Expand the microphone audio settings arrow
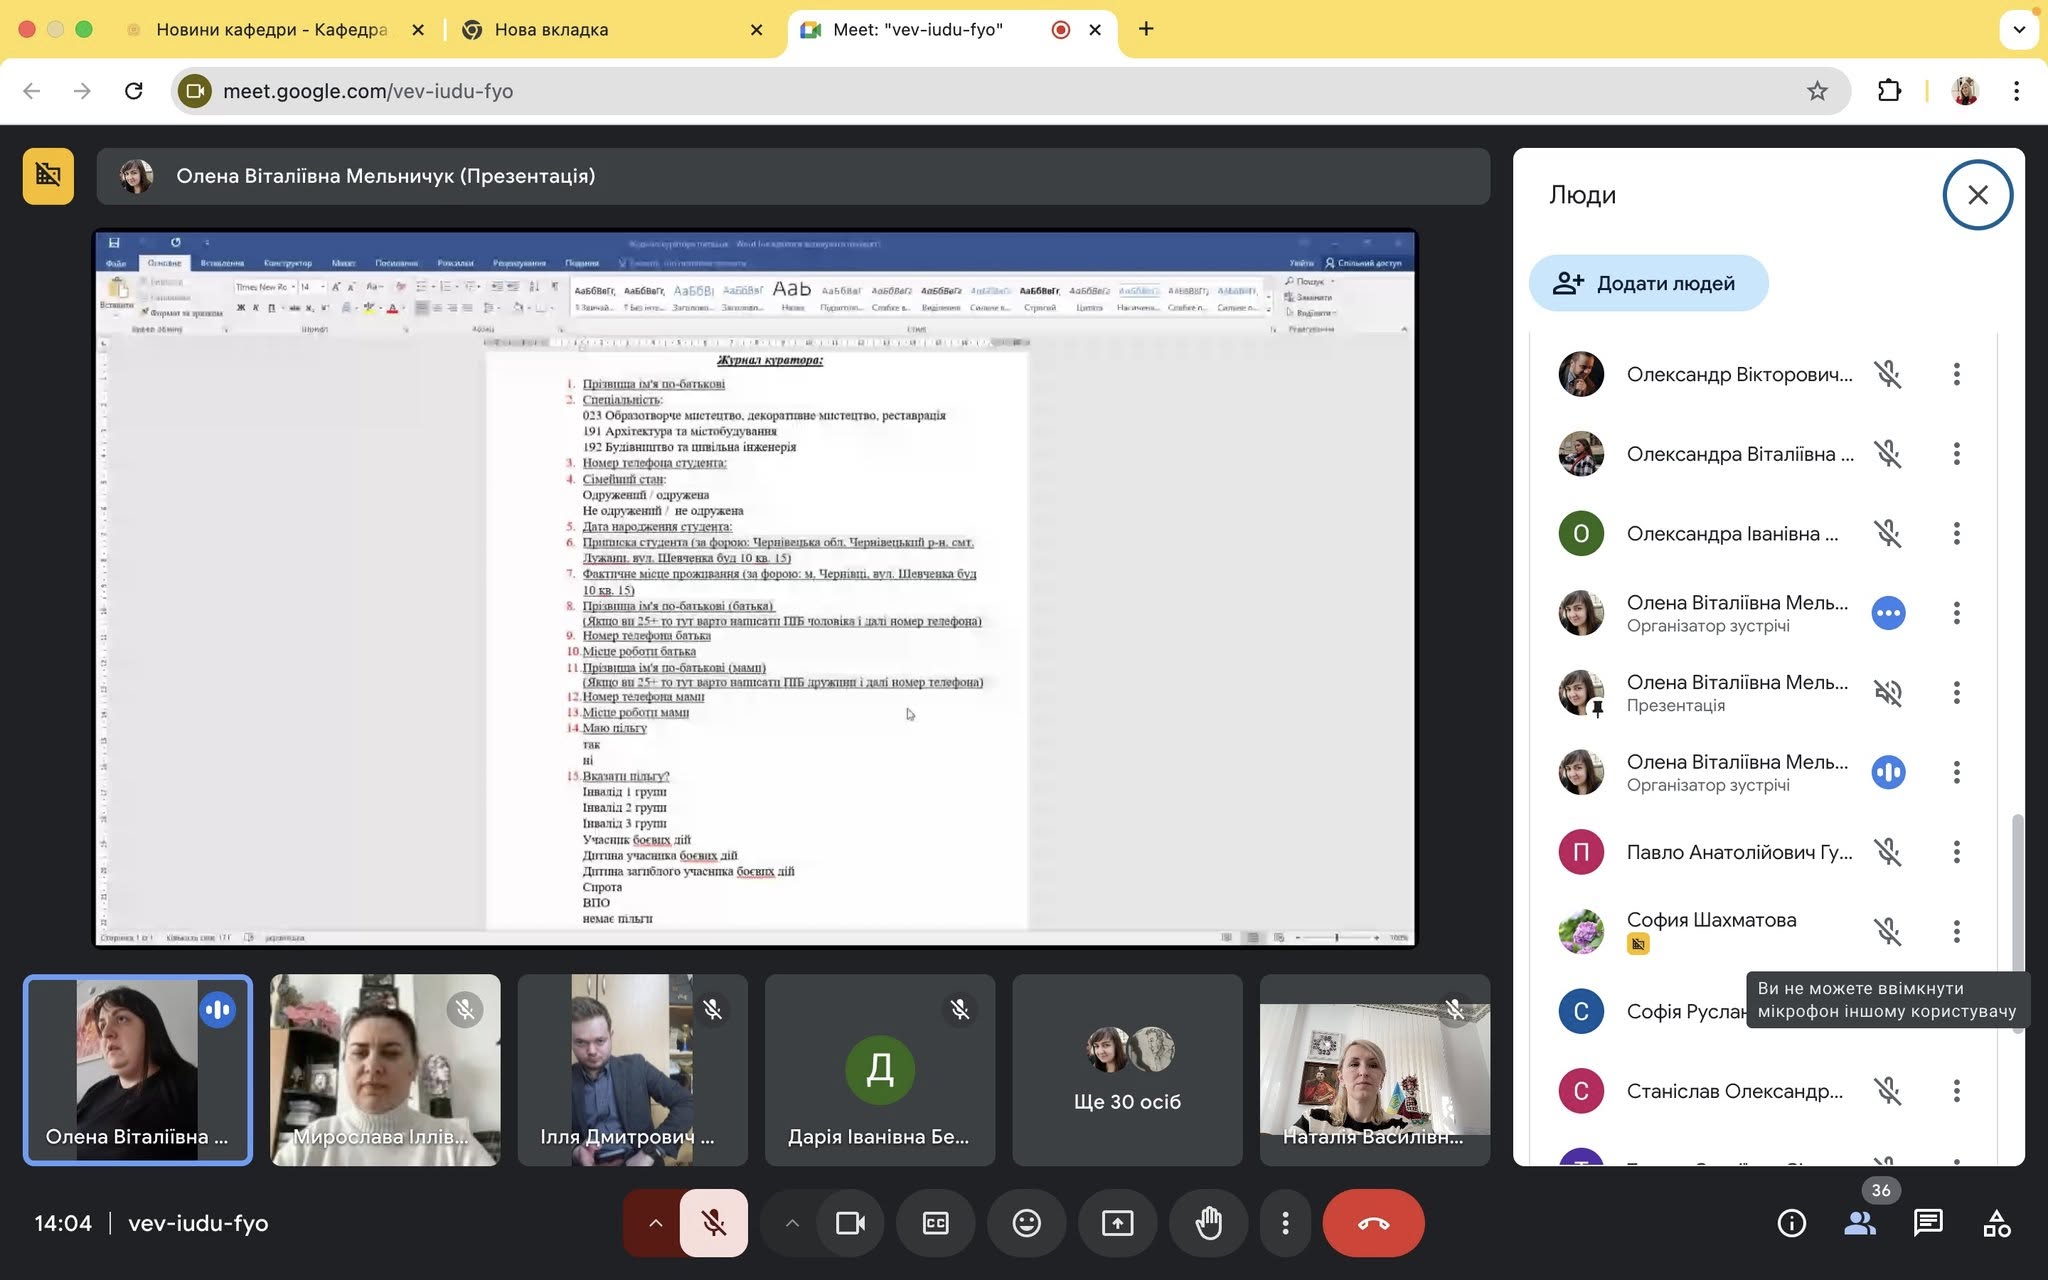 point(655,1223)
